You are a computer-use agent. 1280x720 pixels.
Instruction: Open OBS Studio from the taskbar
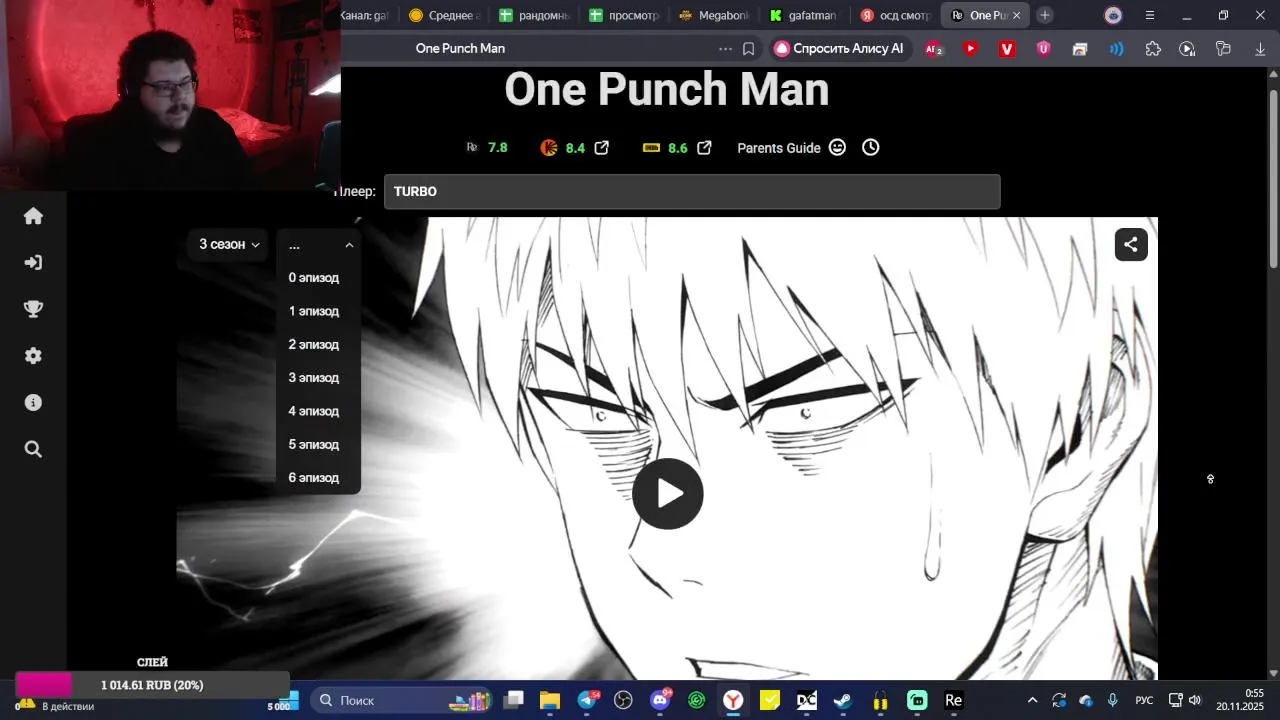[x=624, y=700]
